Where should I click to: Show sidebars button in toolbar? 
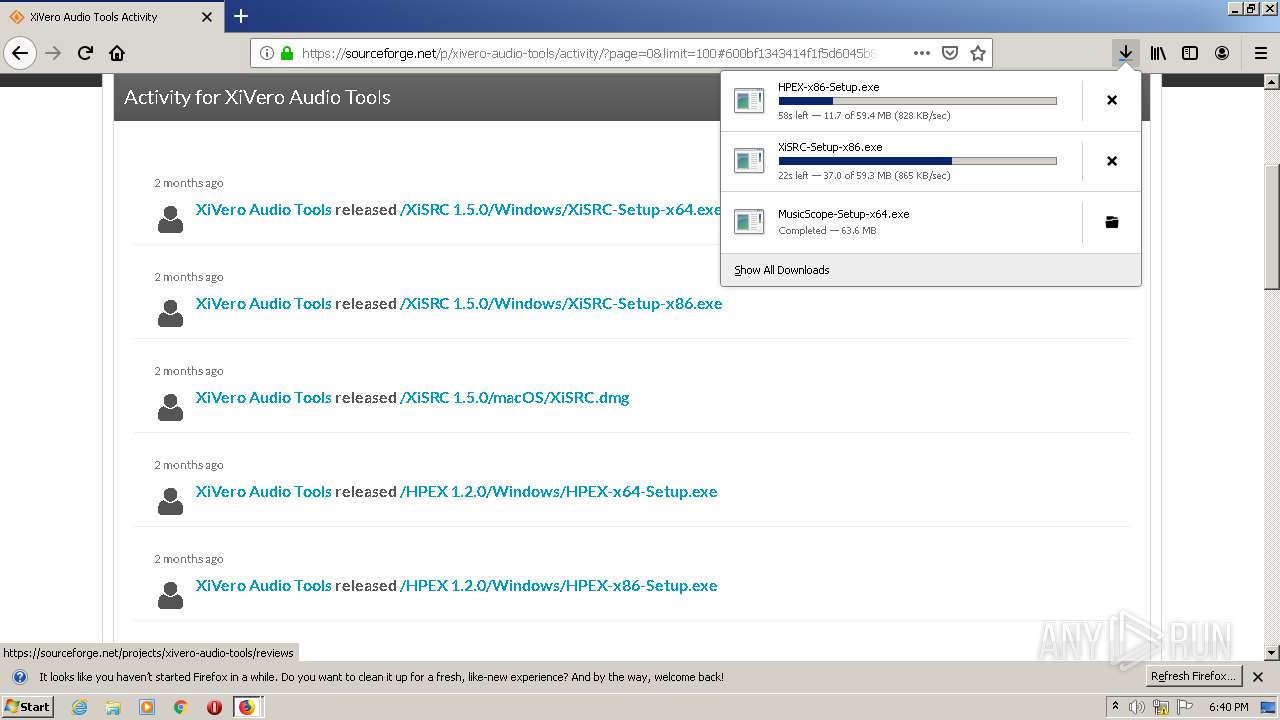point(1190,53)
